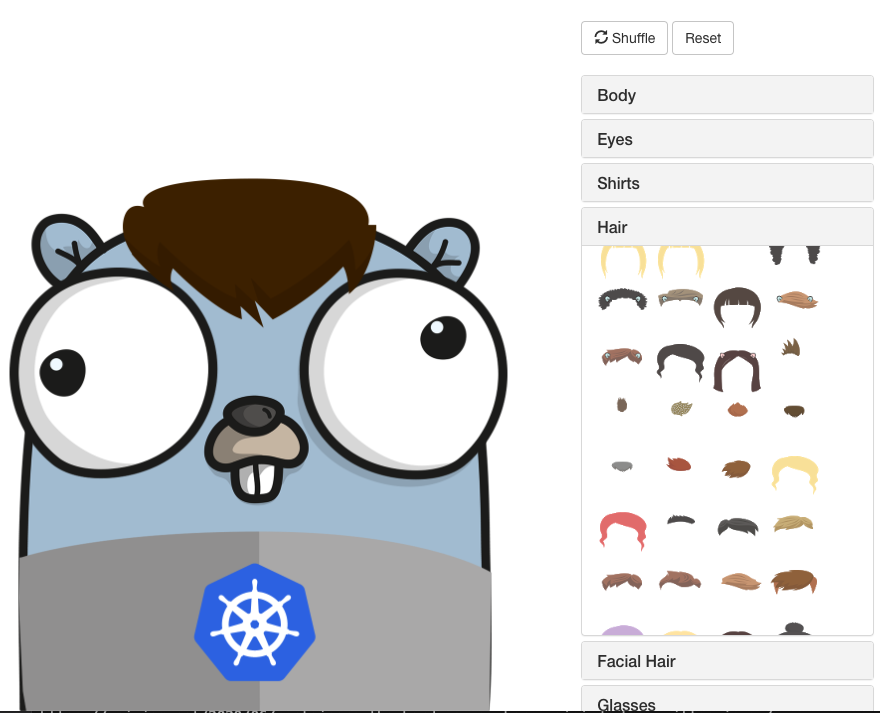Expand the Shirts section
Viewport: 880px width, 713px height.
tap(727, 183)
